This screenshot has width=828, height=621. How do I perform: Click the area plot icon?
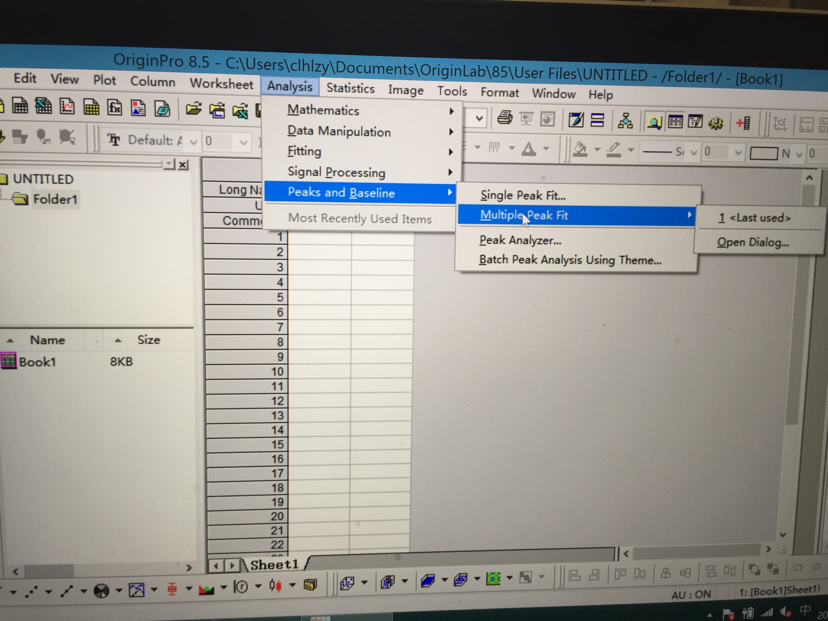pyautogui.click(x=206, y=588)
